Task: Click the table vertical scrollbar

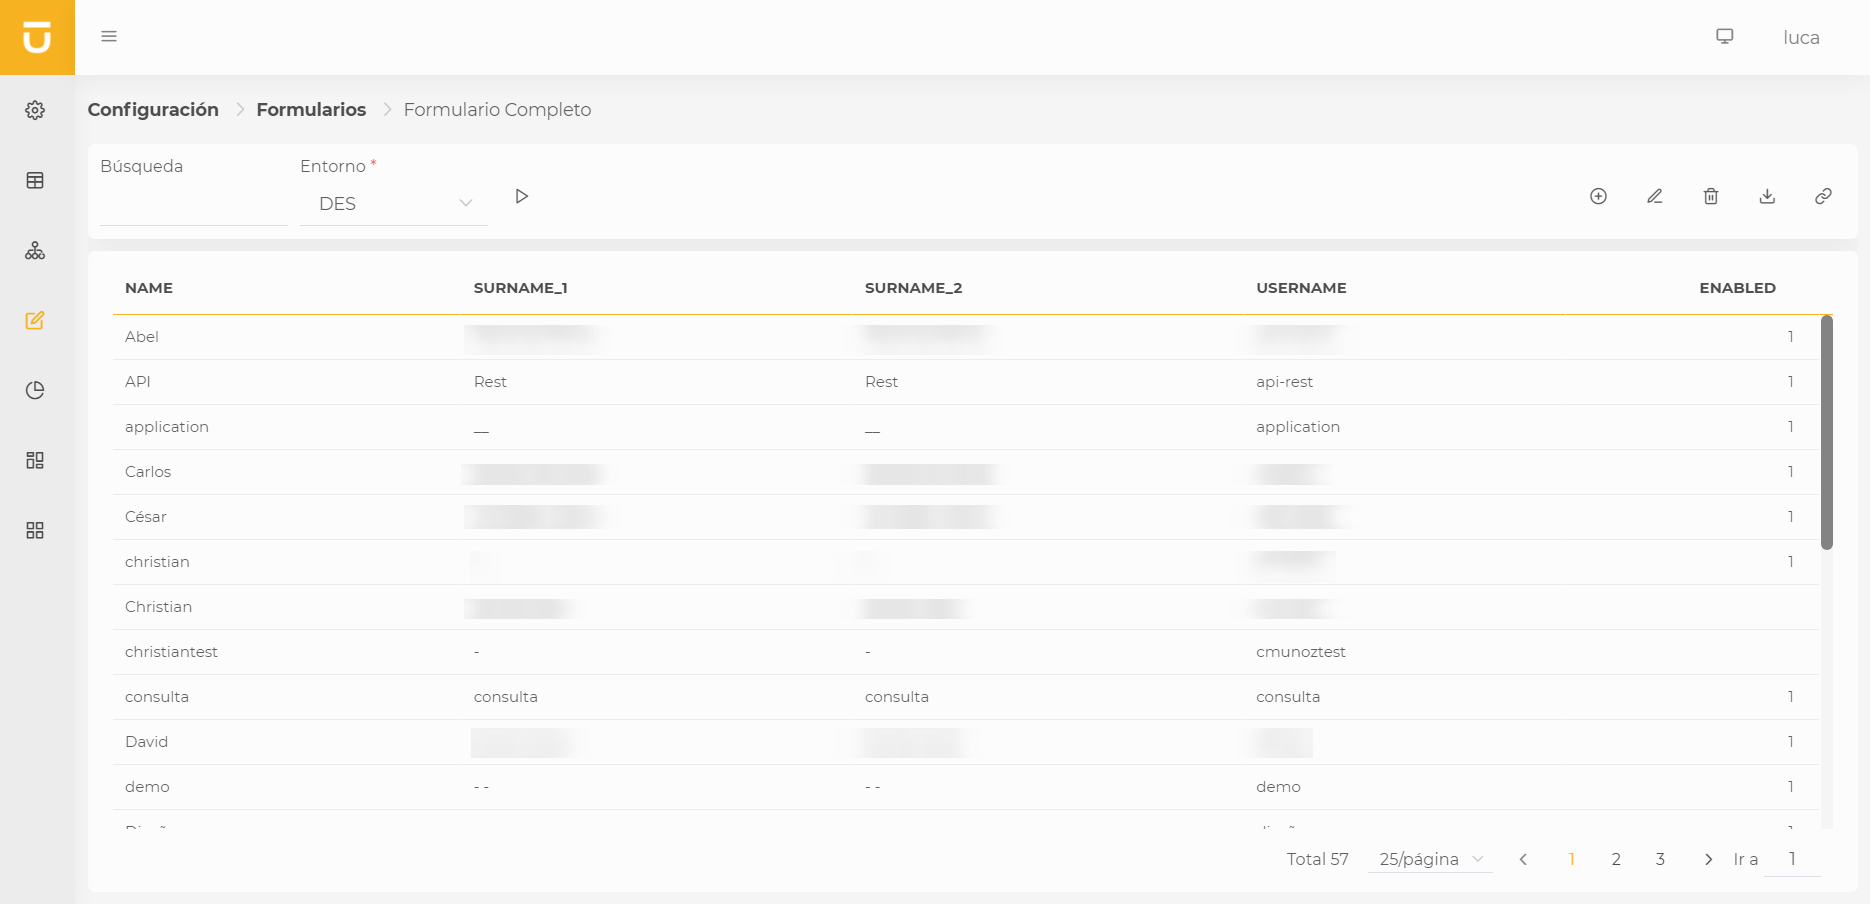Action: [1826, 432]
